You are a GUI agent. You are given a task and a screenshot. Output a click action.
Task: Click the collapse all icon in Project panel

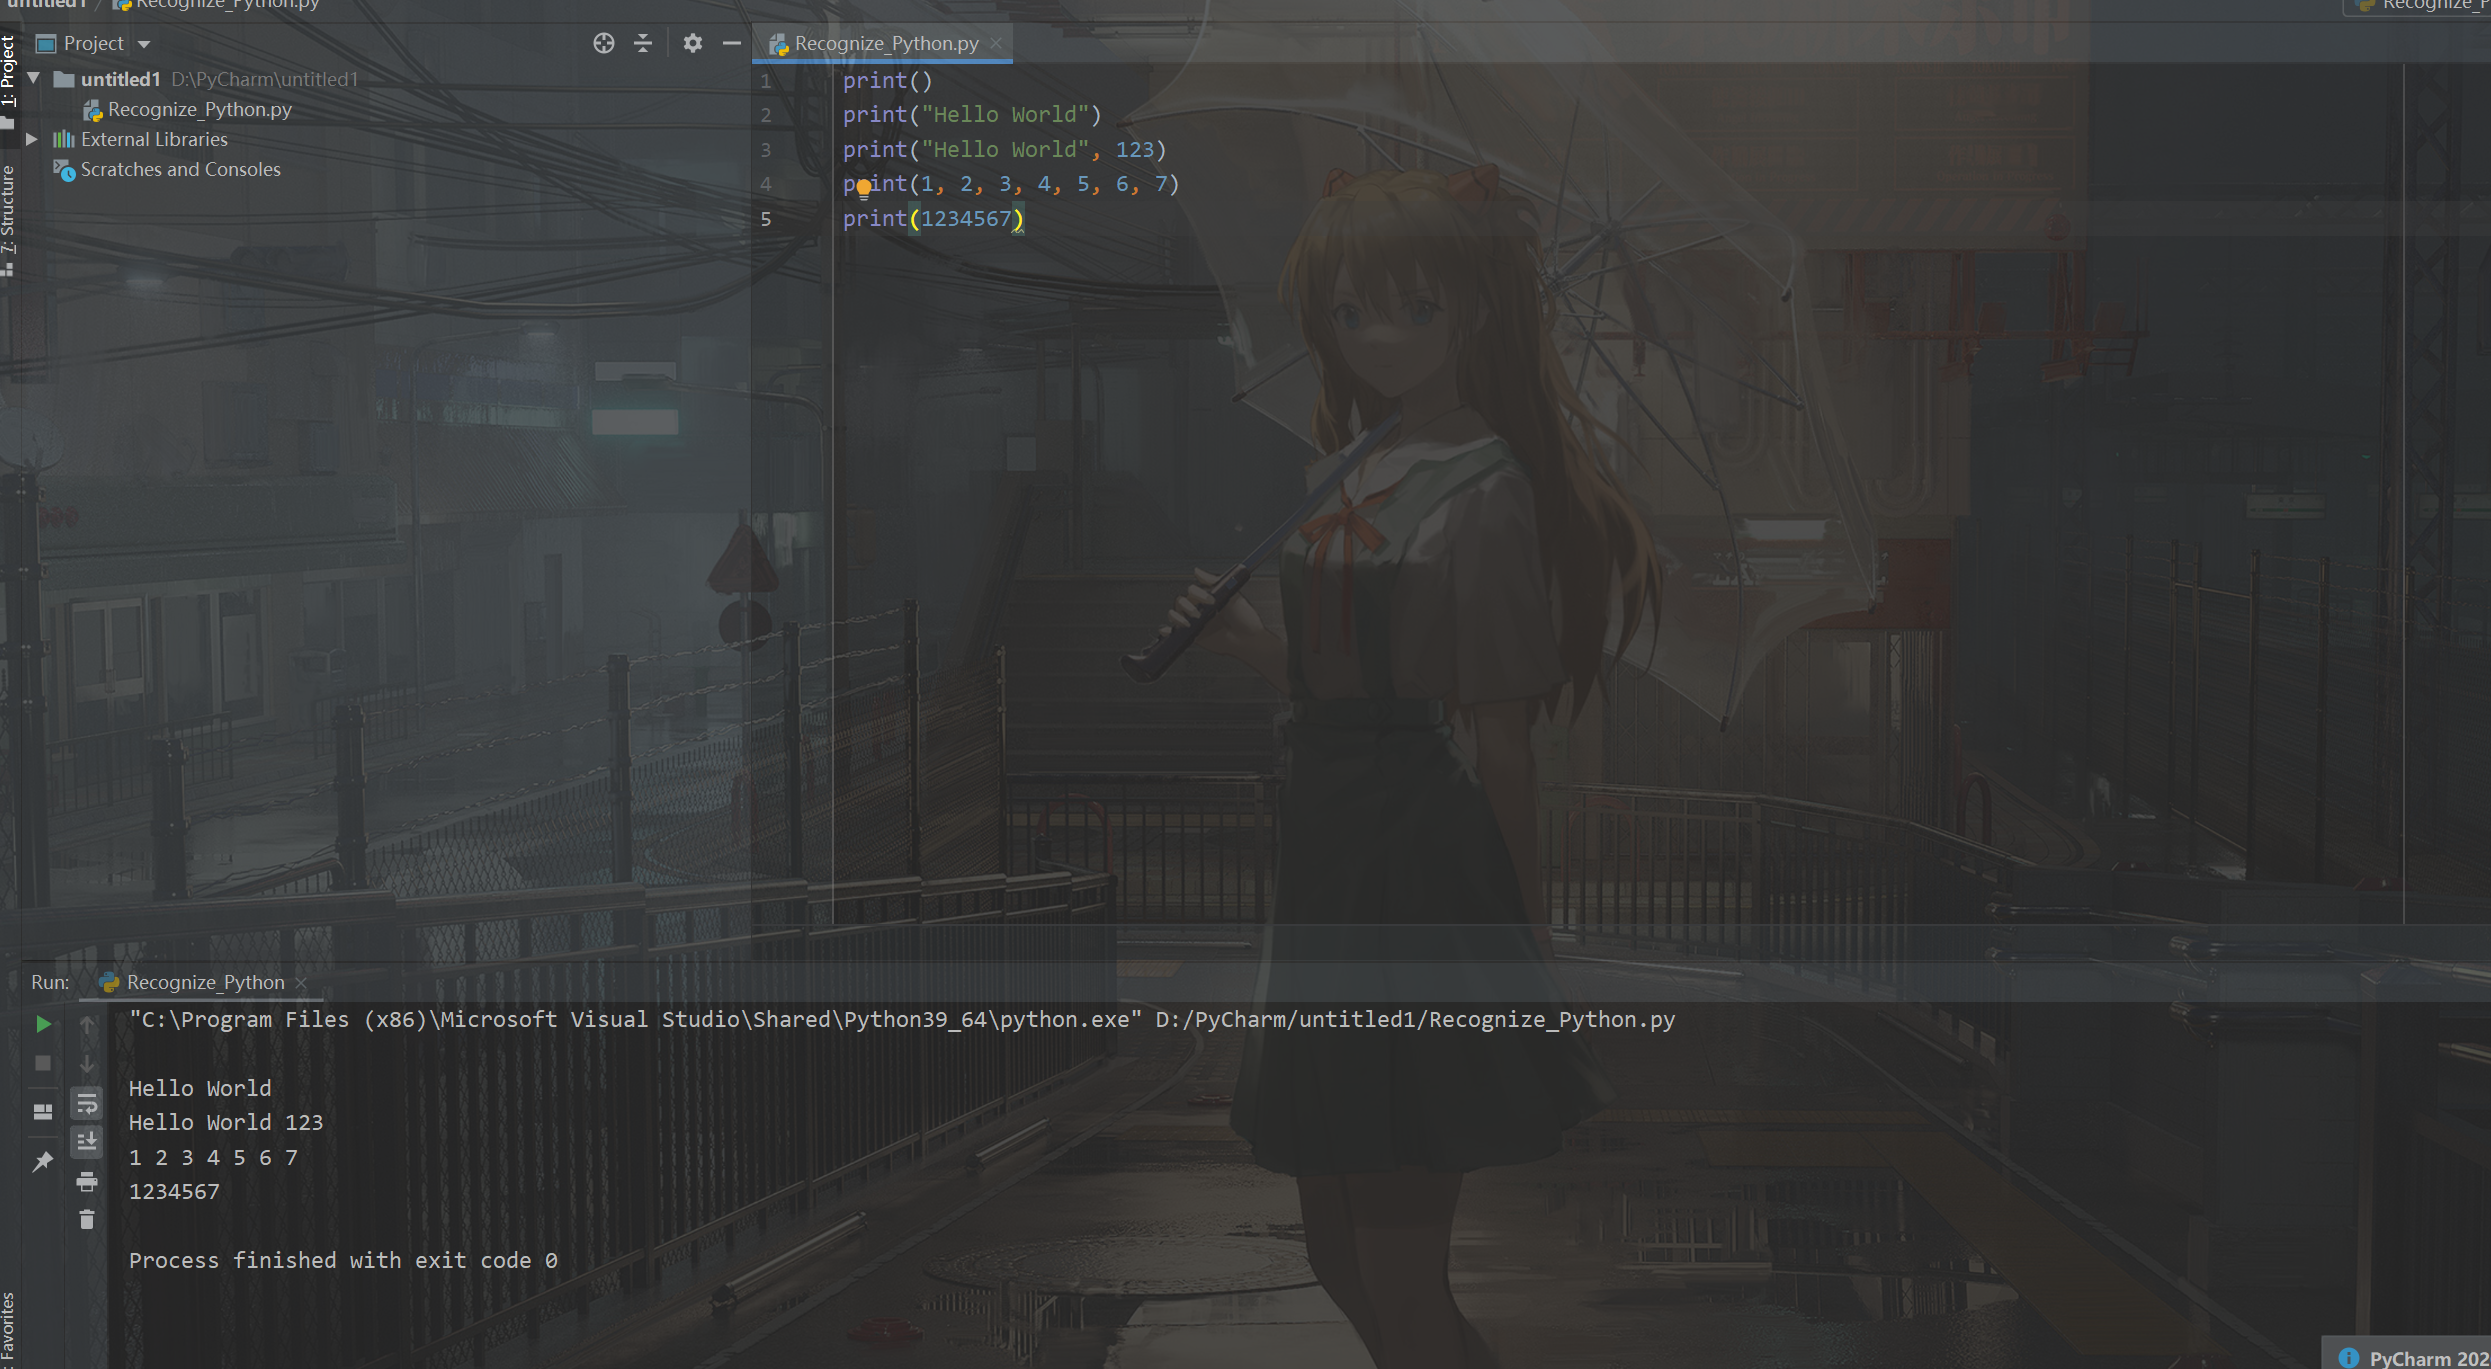point(643,43)
